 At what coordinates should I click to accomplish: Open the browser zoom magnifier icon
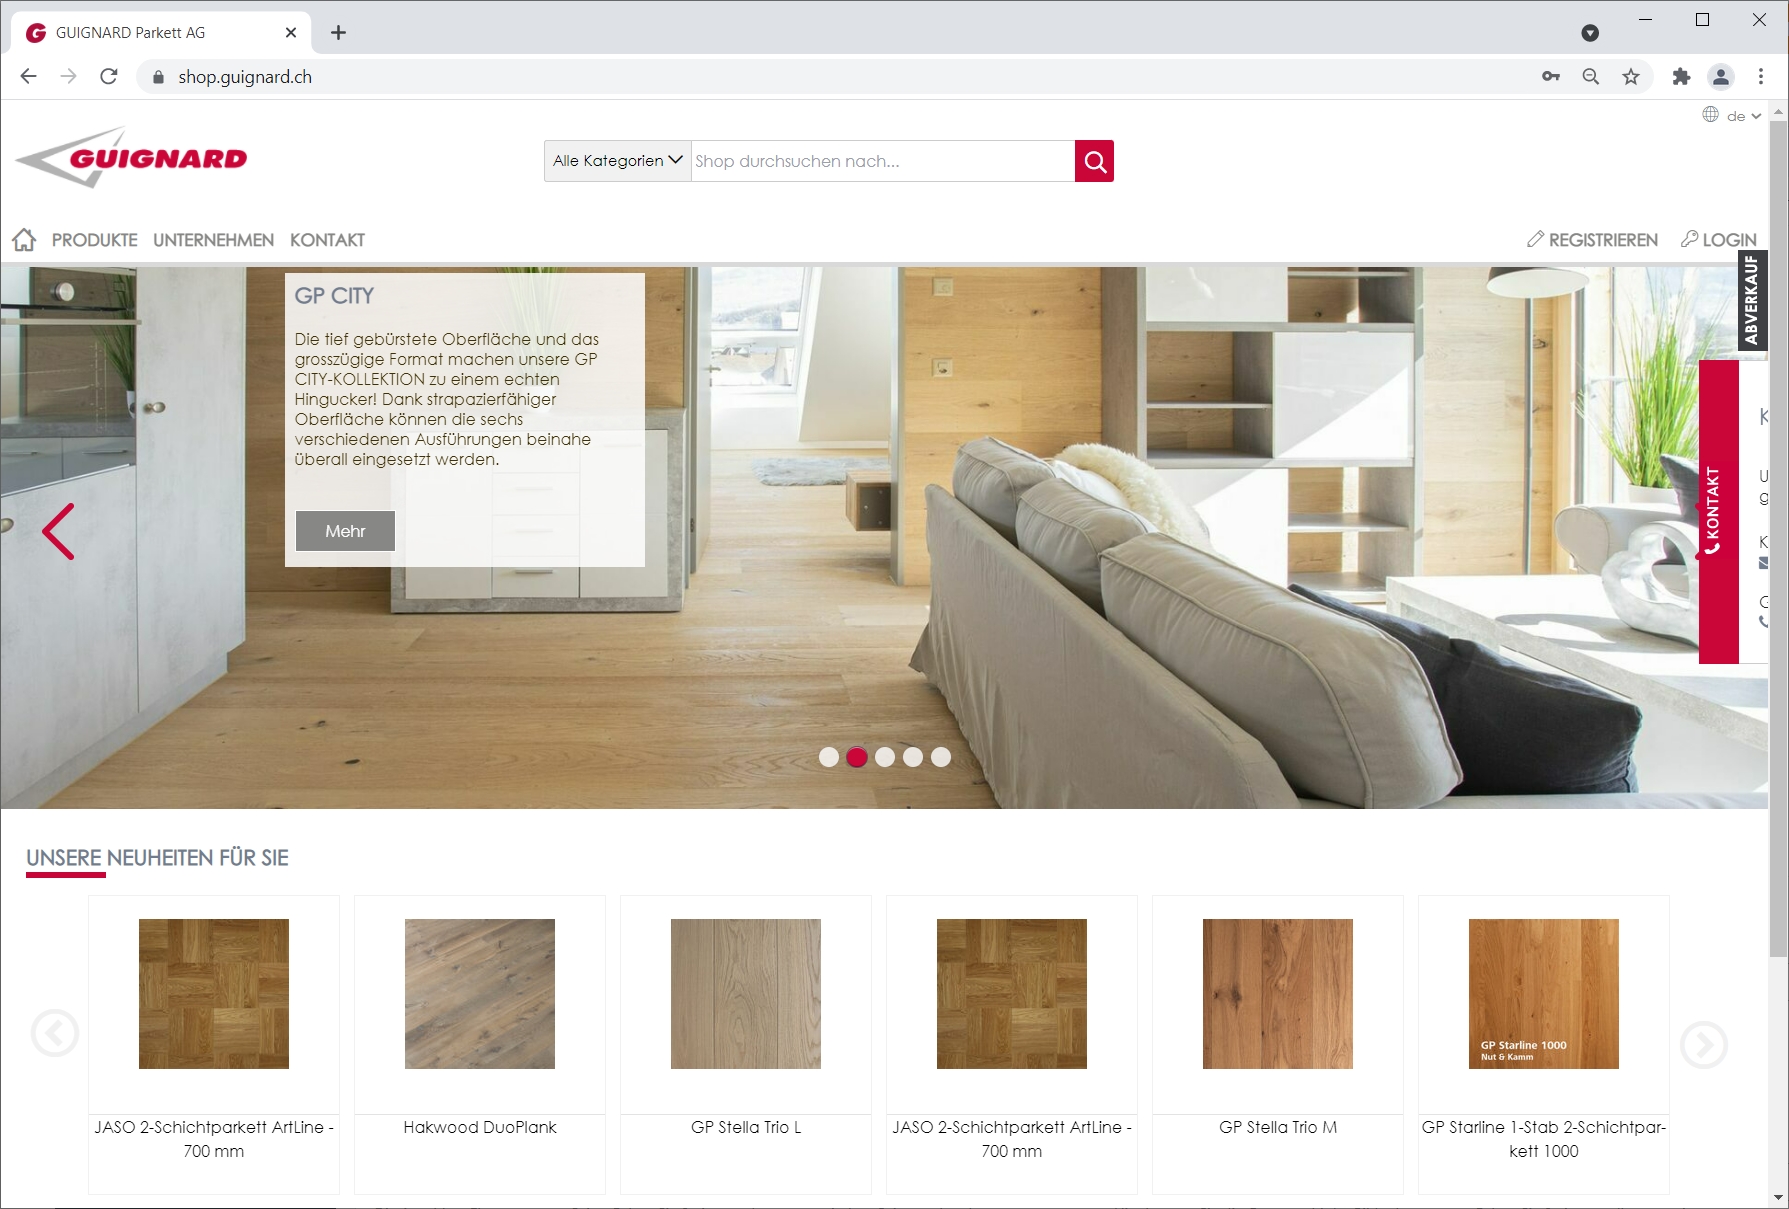point(1591,77)
